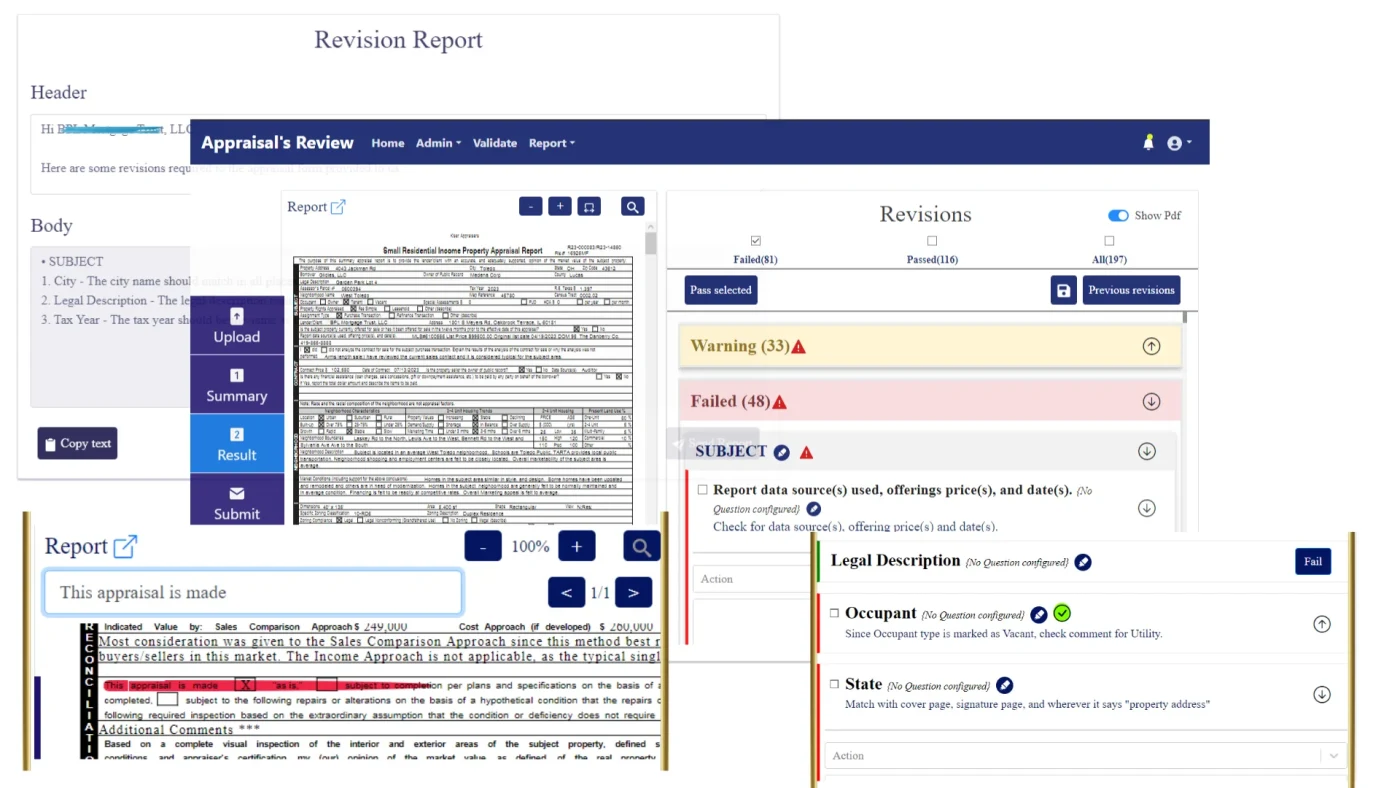This screenshot has width=1400, height=788.
Task: Click the save revisions disk icon
Action: coord(1063,290)
